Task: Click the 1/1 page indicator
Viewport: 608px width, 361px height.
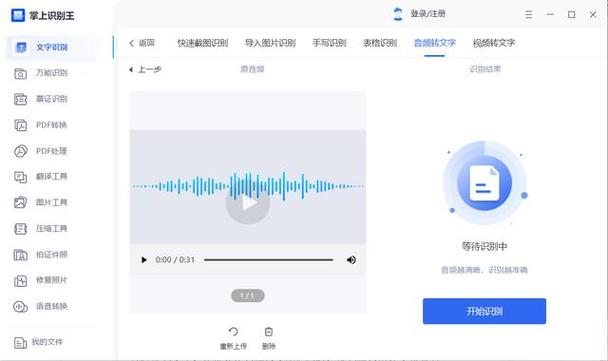Action: (248, 296)
